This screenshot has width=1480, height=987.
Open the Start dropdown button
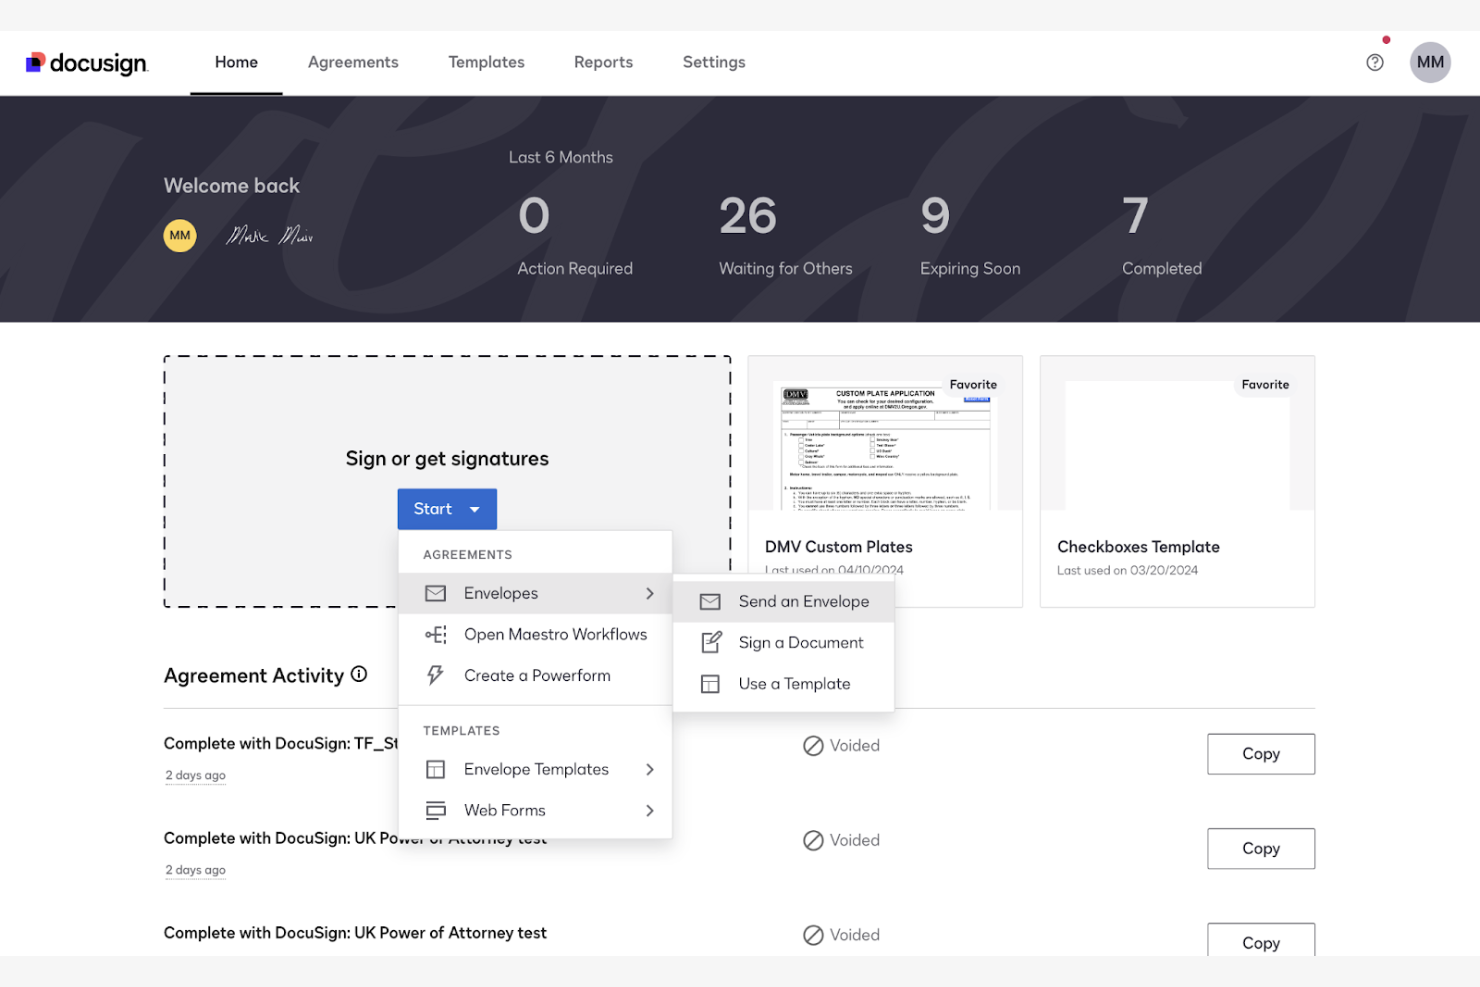click(x=447, y=509)
